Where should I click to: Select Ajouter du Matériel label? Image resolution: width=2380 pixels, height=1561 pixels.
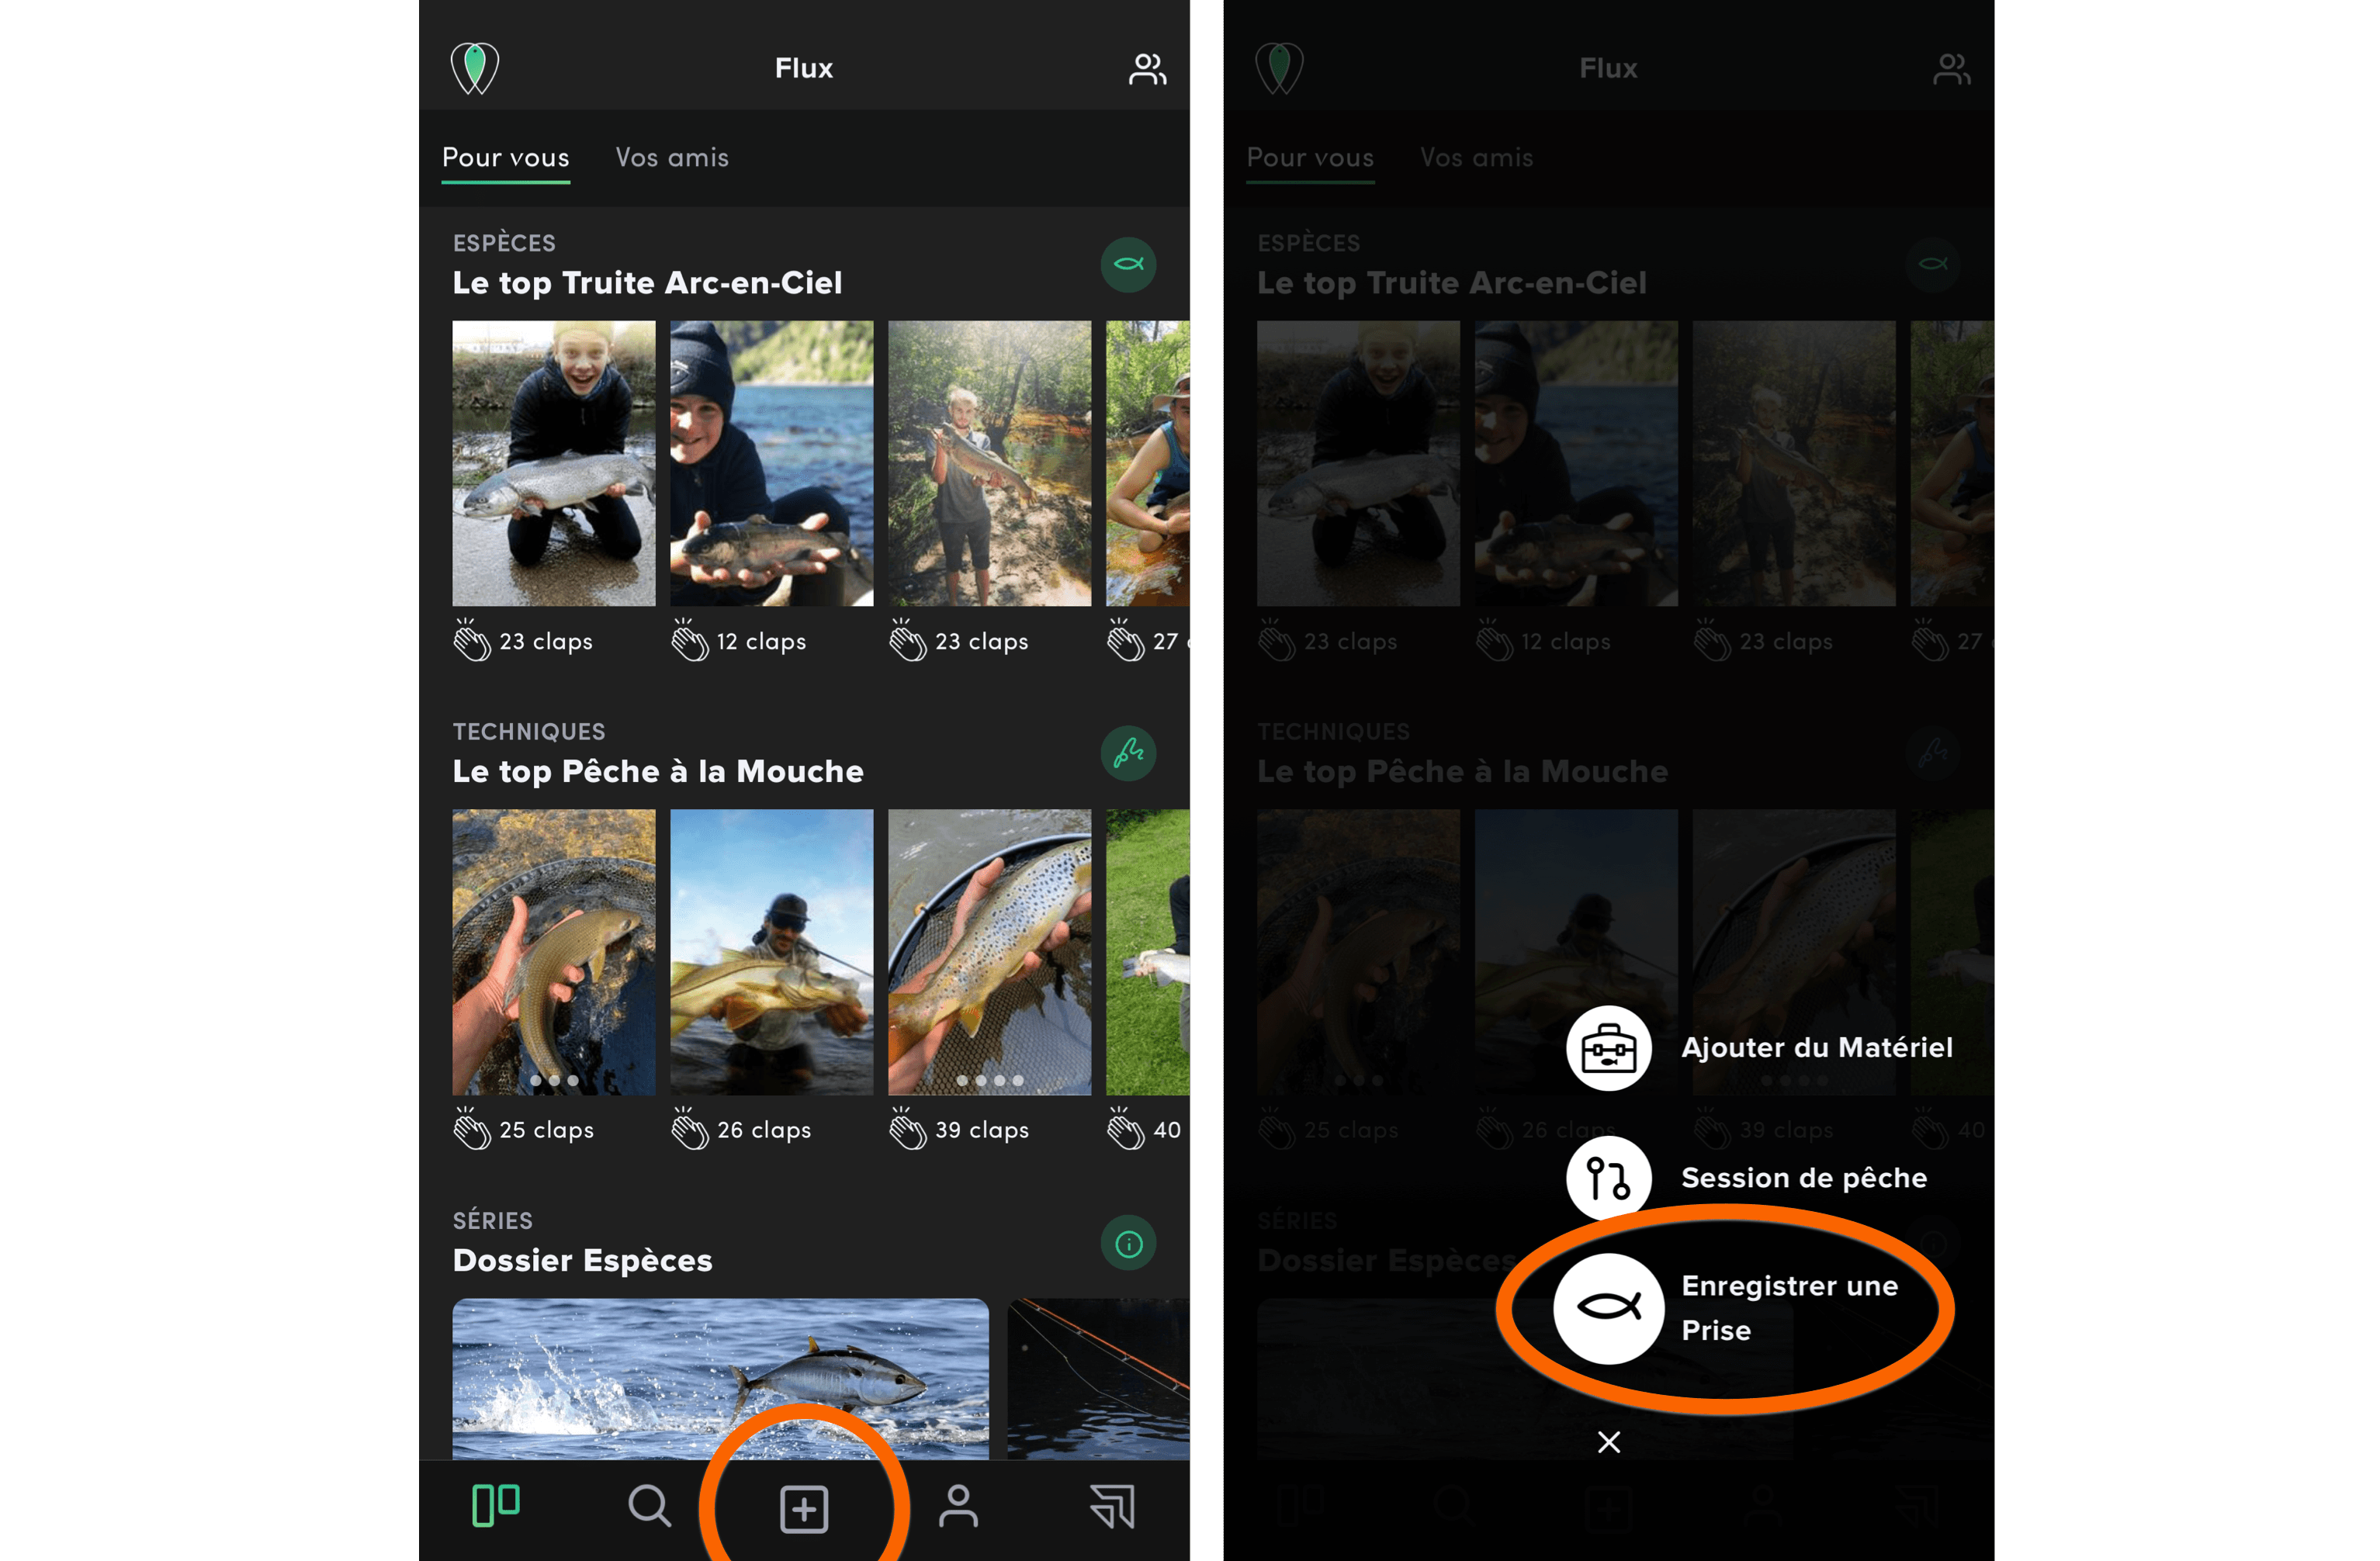pos(1817,1047)
